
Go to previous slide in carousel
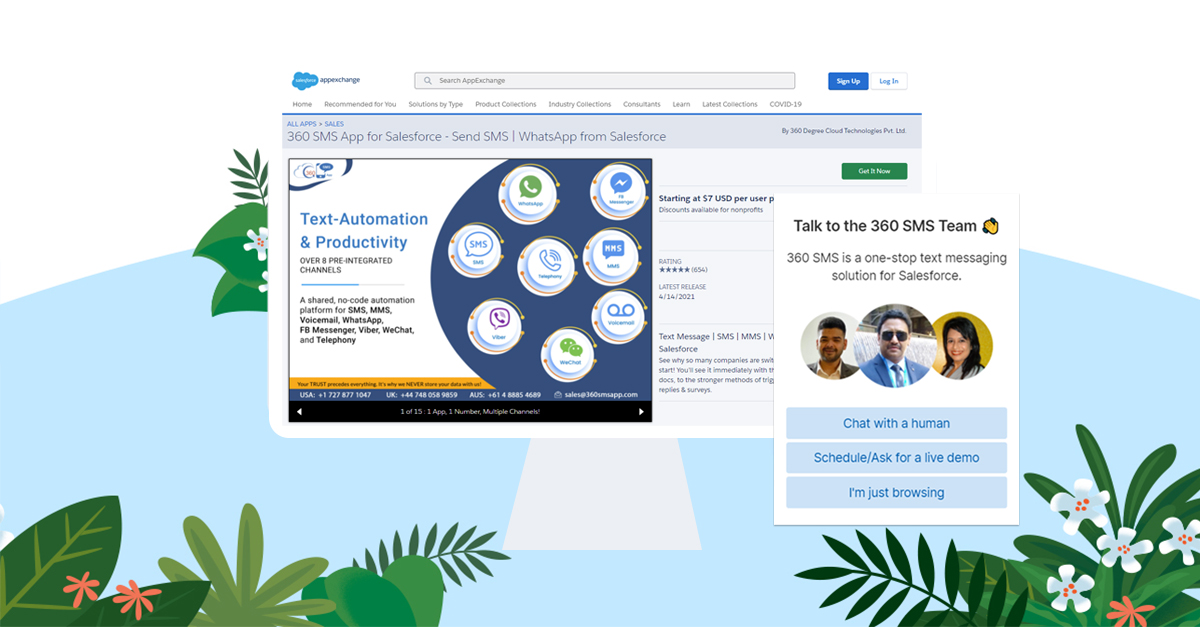click(x=299, y=412)
